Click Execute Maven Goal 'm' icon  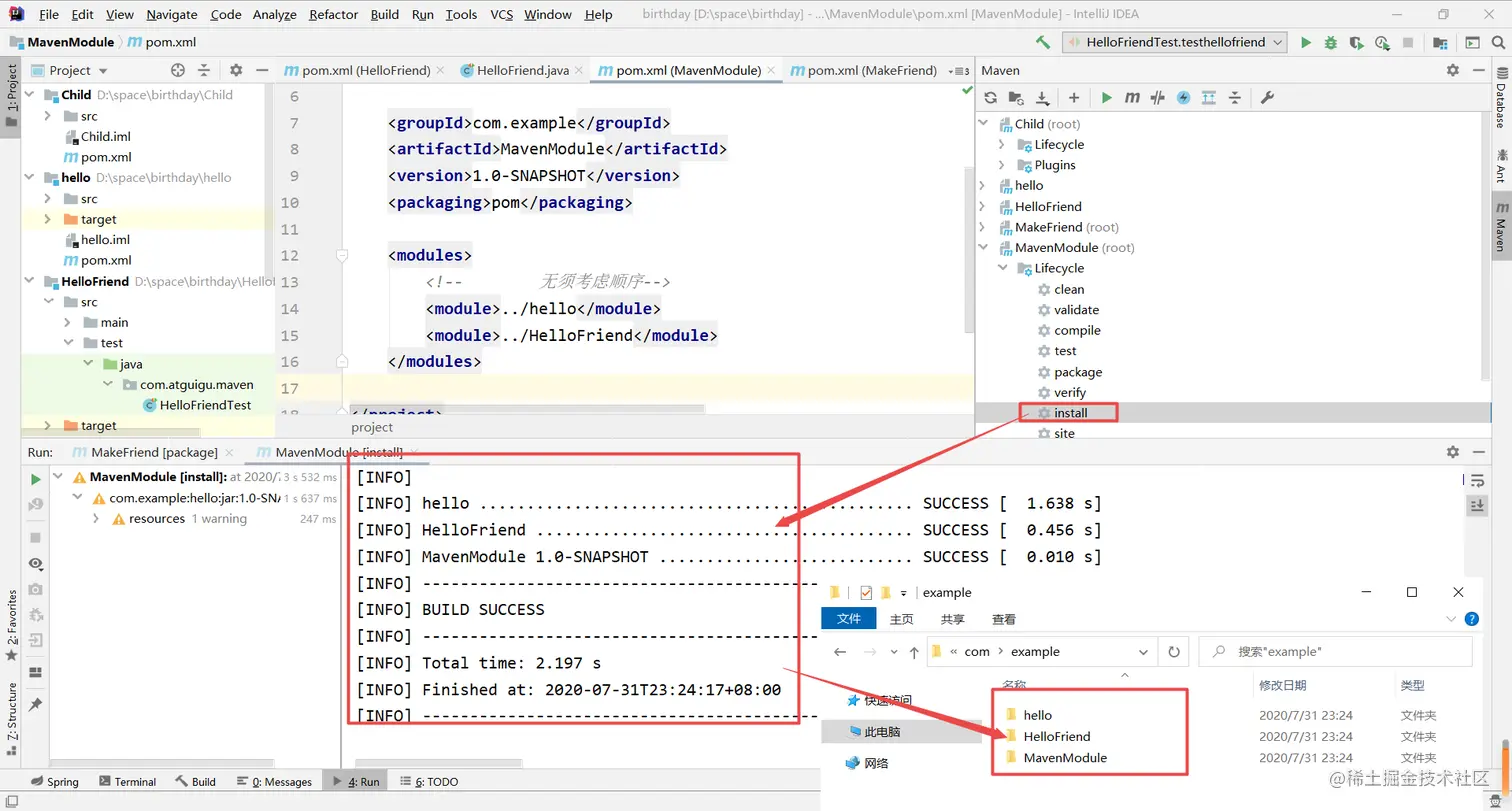pos(1132,98)
